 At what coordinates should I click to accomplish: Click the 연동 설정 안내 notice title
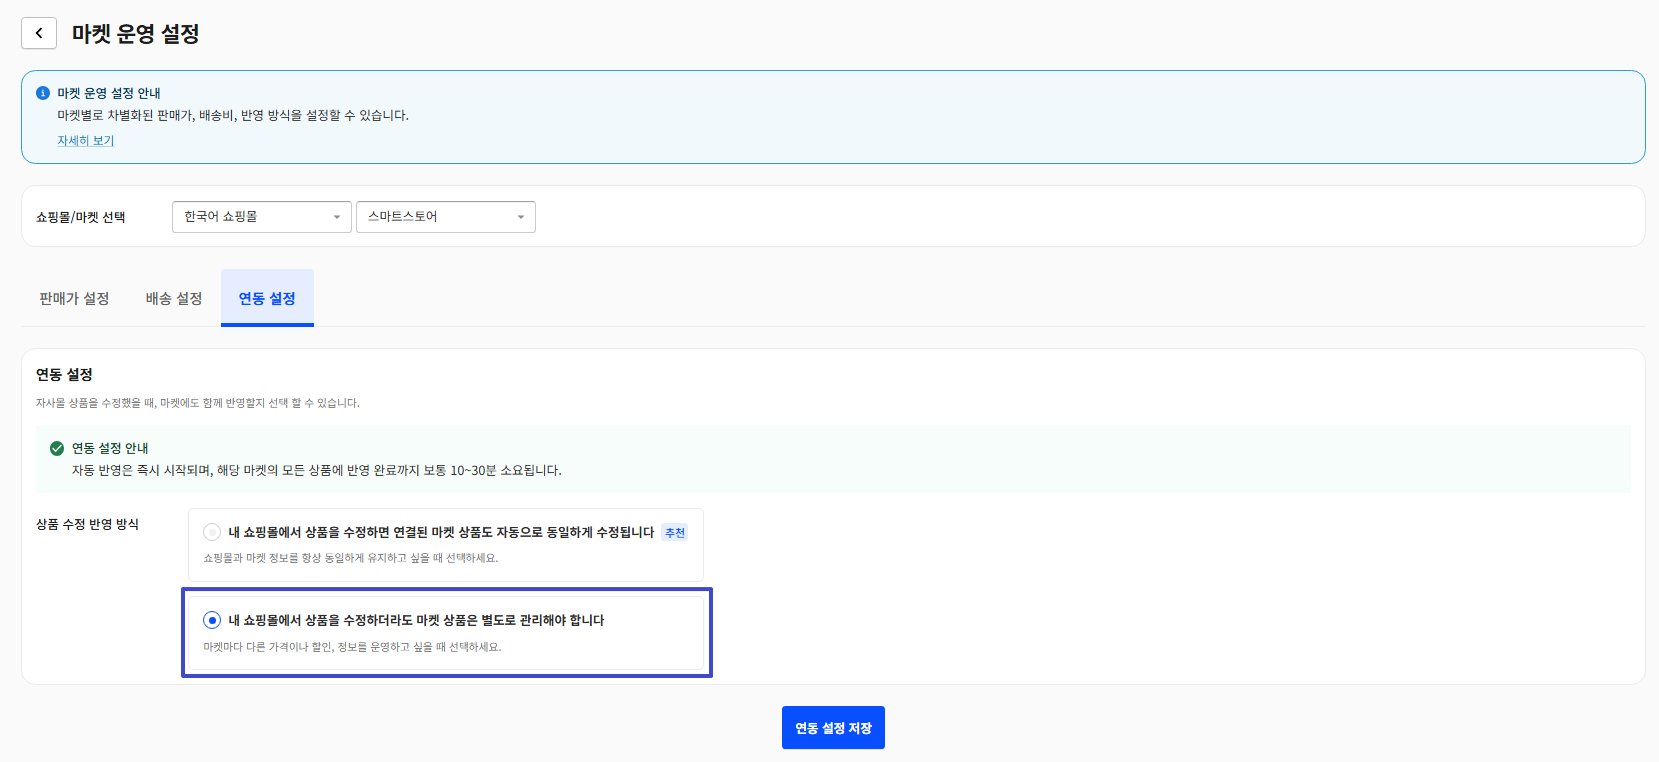[110, 448]
